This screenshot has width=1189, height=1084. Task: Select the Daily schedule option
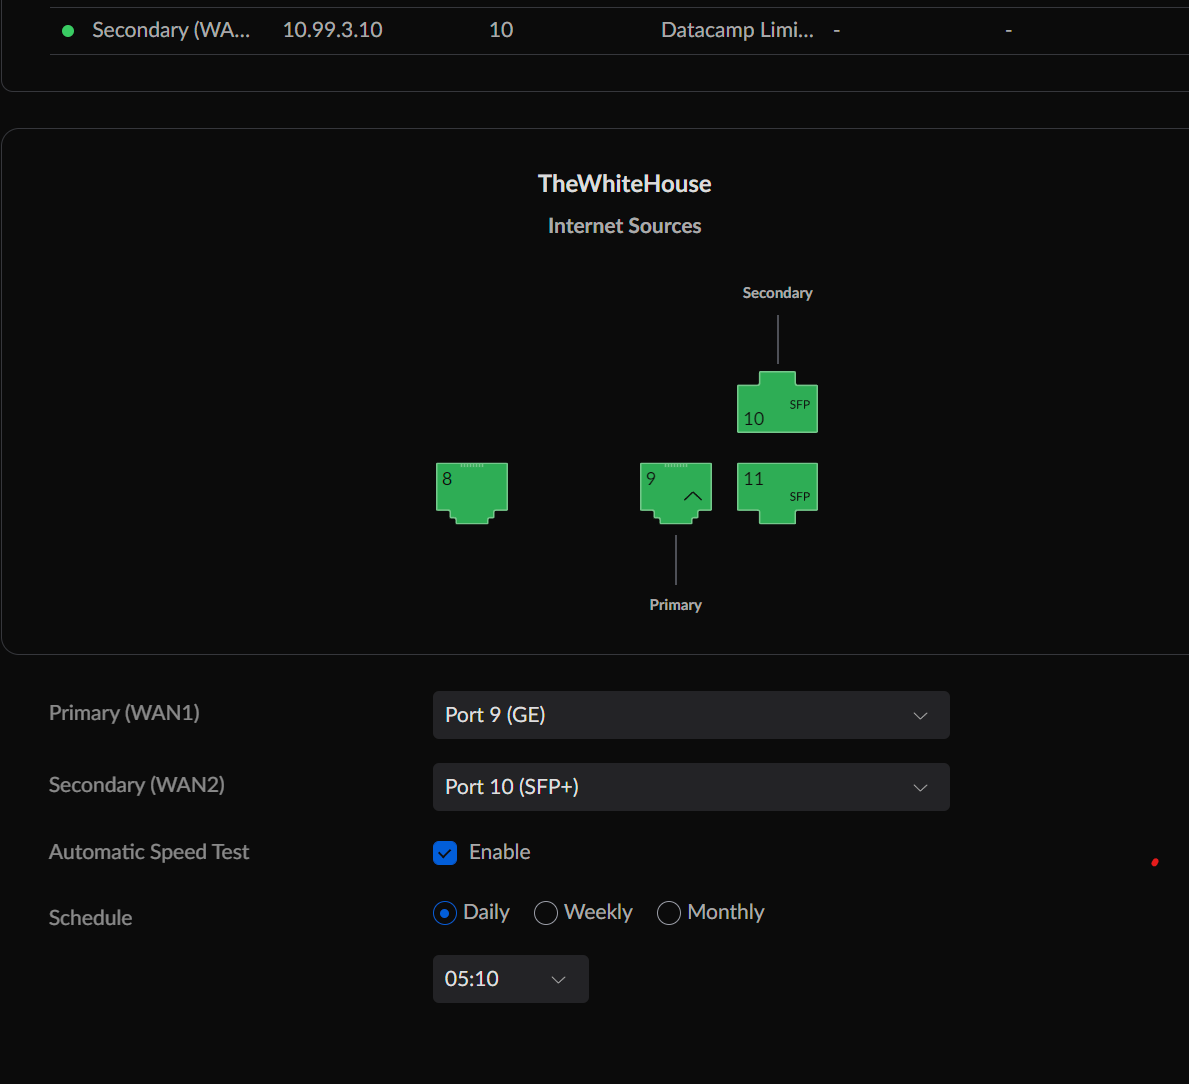click(445, 913)
